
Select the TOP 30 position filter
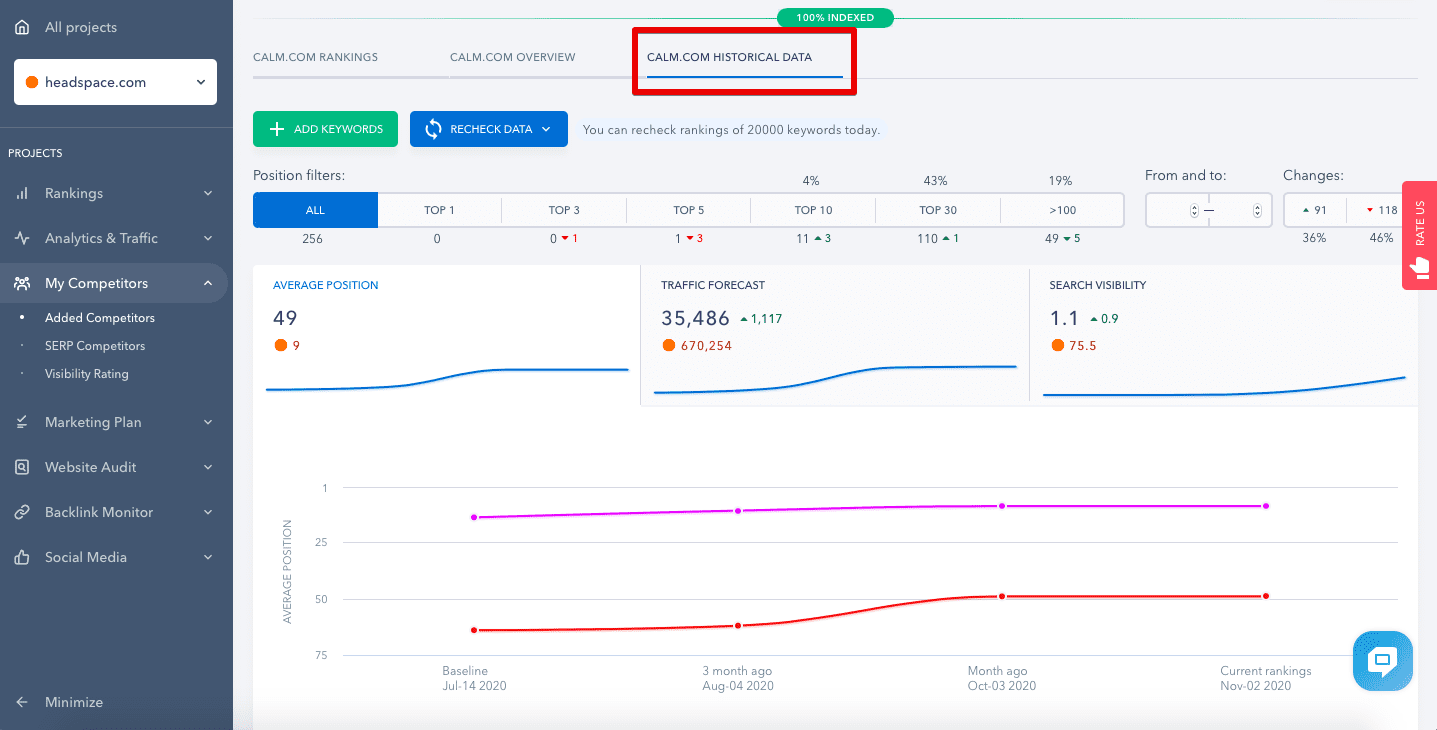pos(938,210)
